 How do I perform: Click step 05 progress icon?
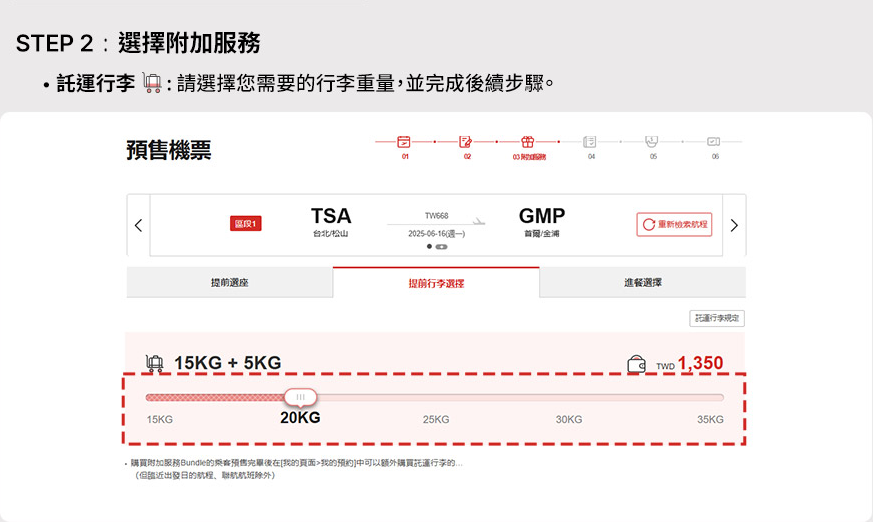coord(652,142)
